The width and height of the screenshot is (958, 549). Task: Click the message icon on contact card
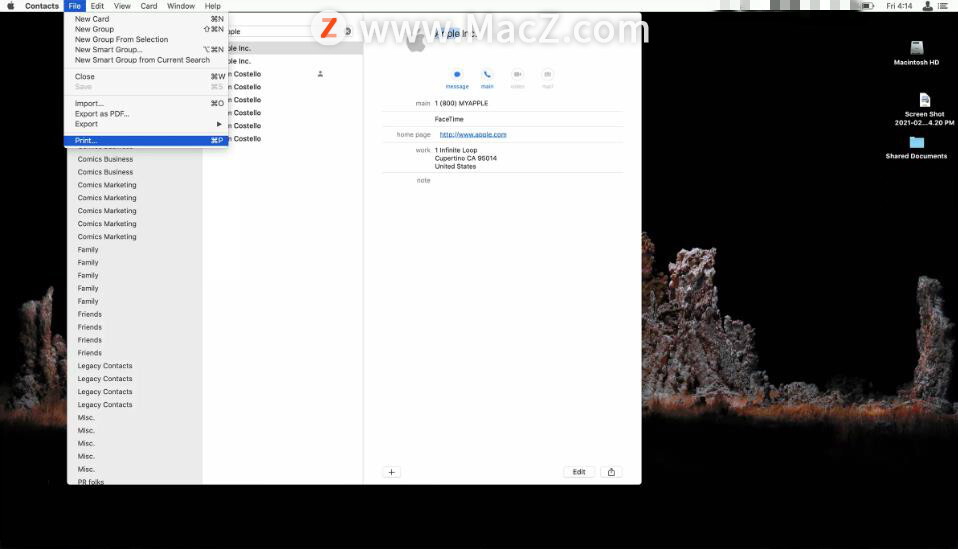tap(457, 75)
